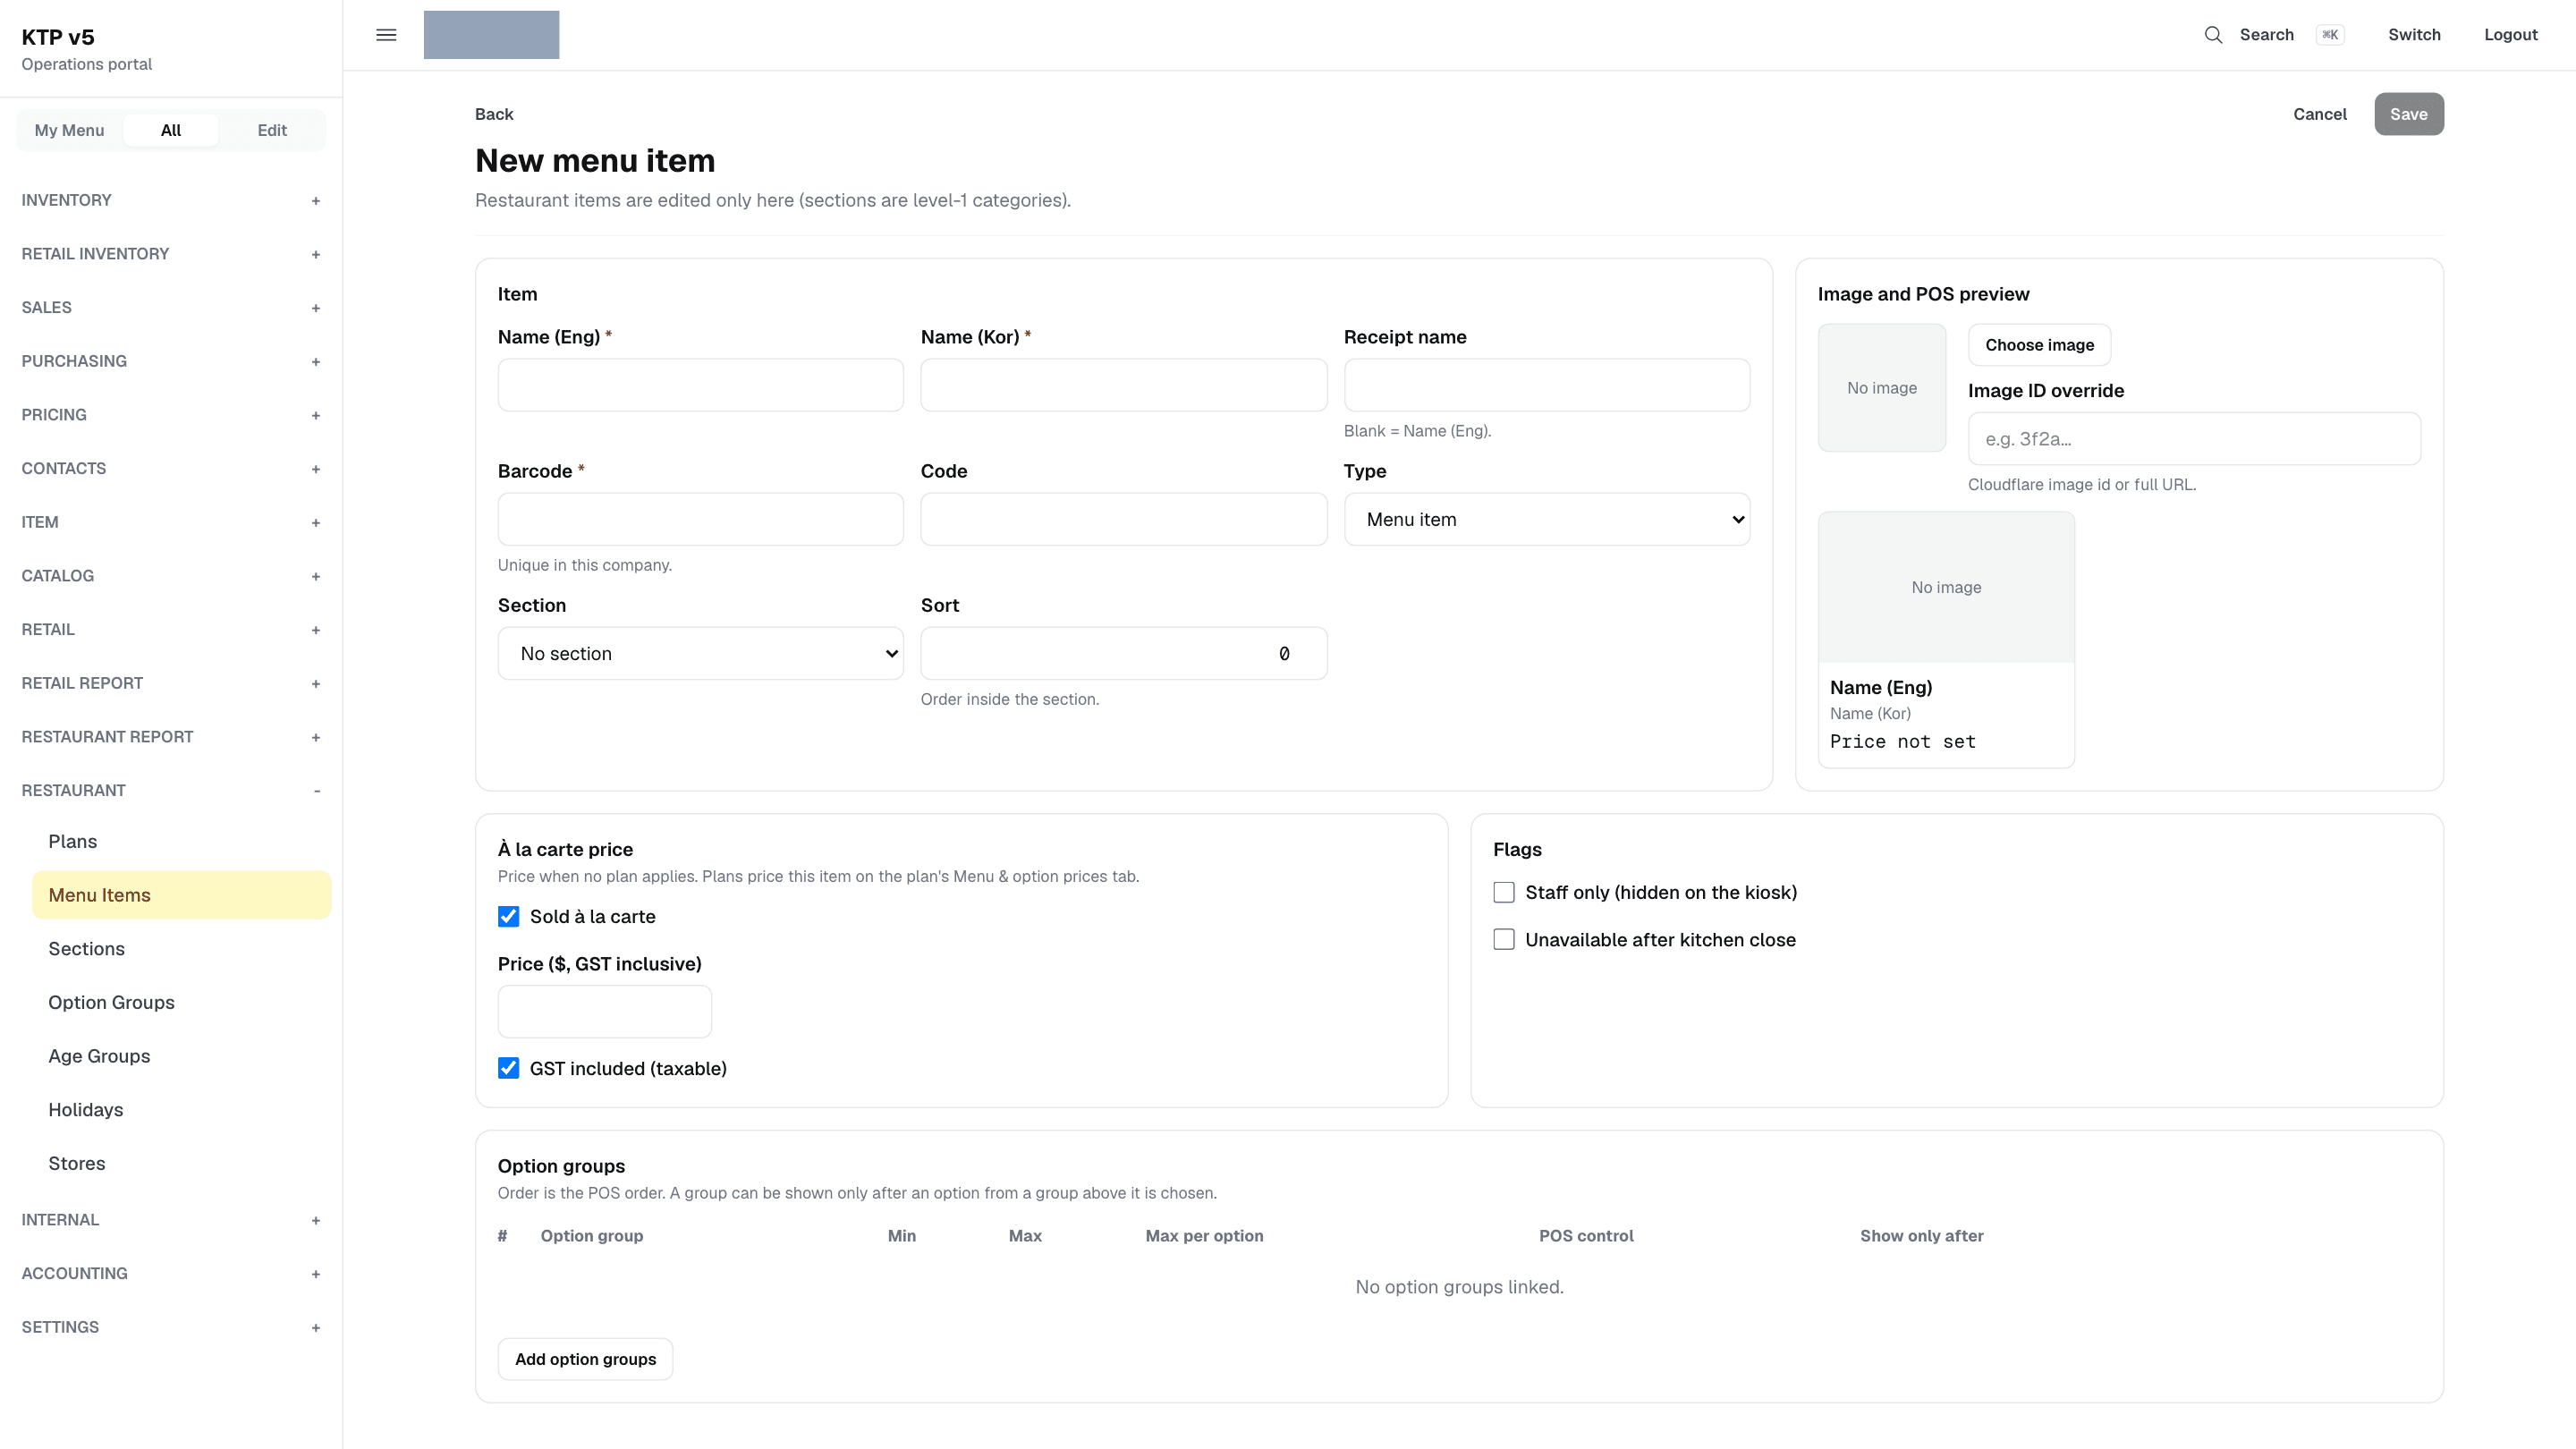This screenshot has height=1449, width=2576.
Task: Open Plans in Restaurant menu
Action: pos(181,841)
